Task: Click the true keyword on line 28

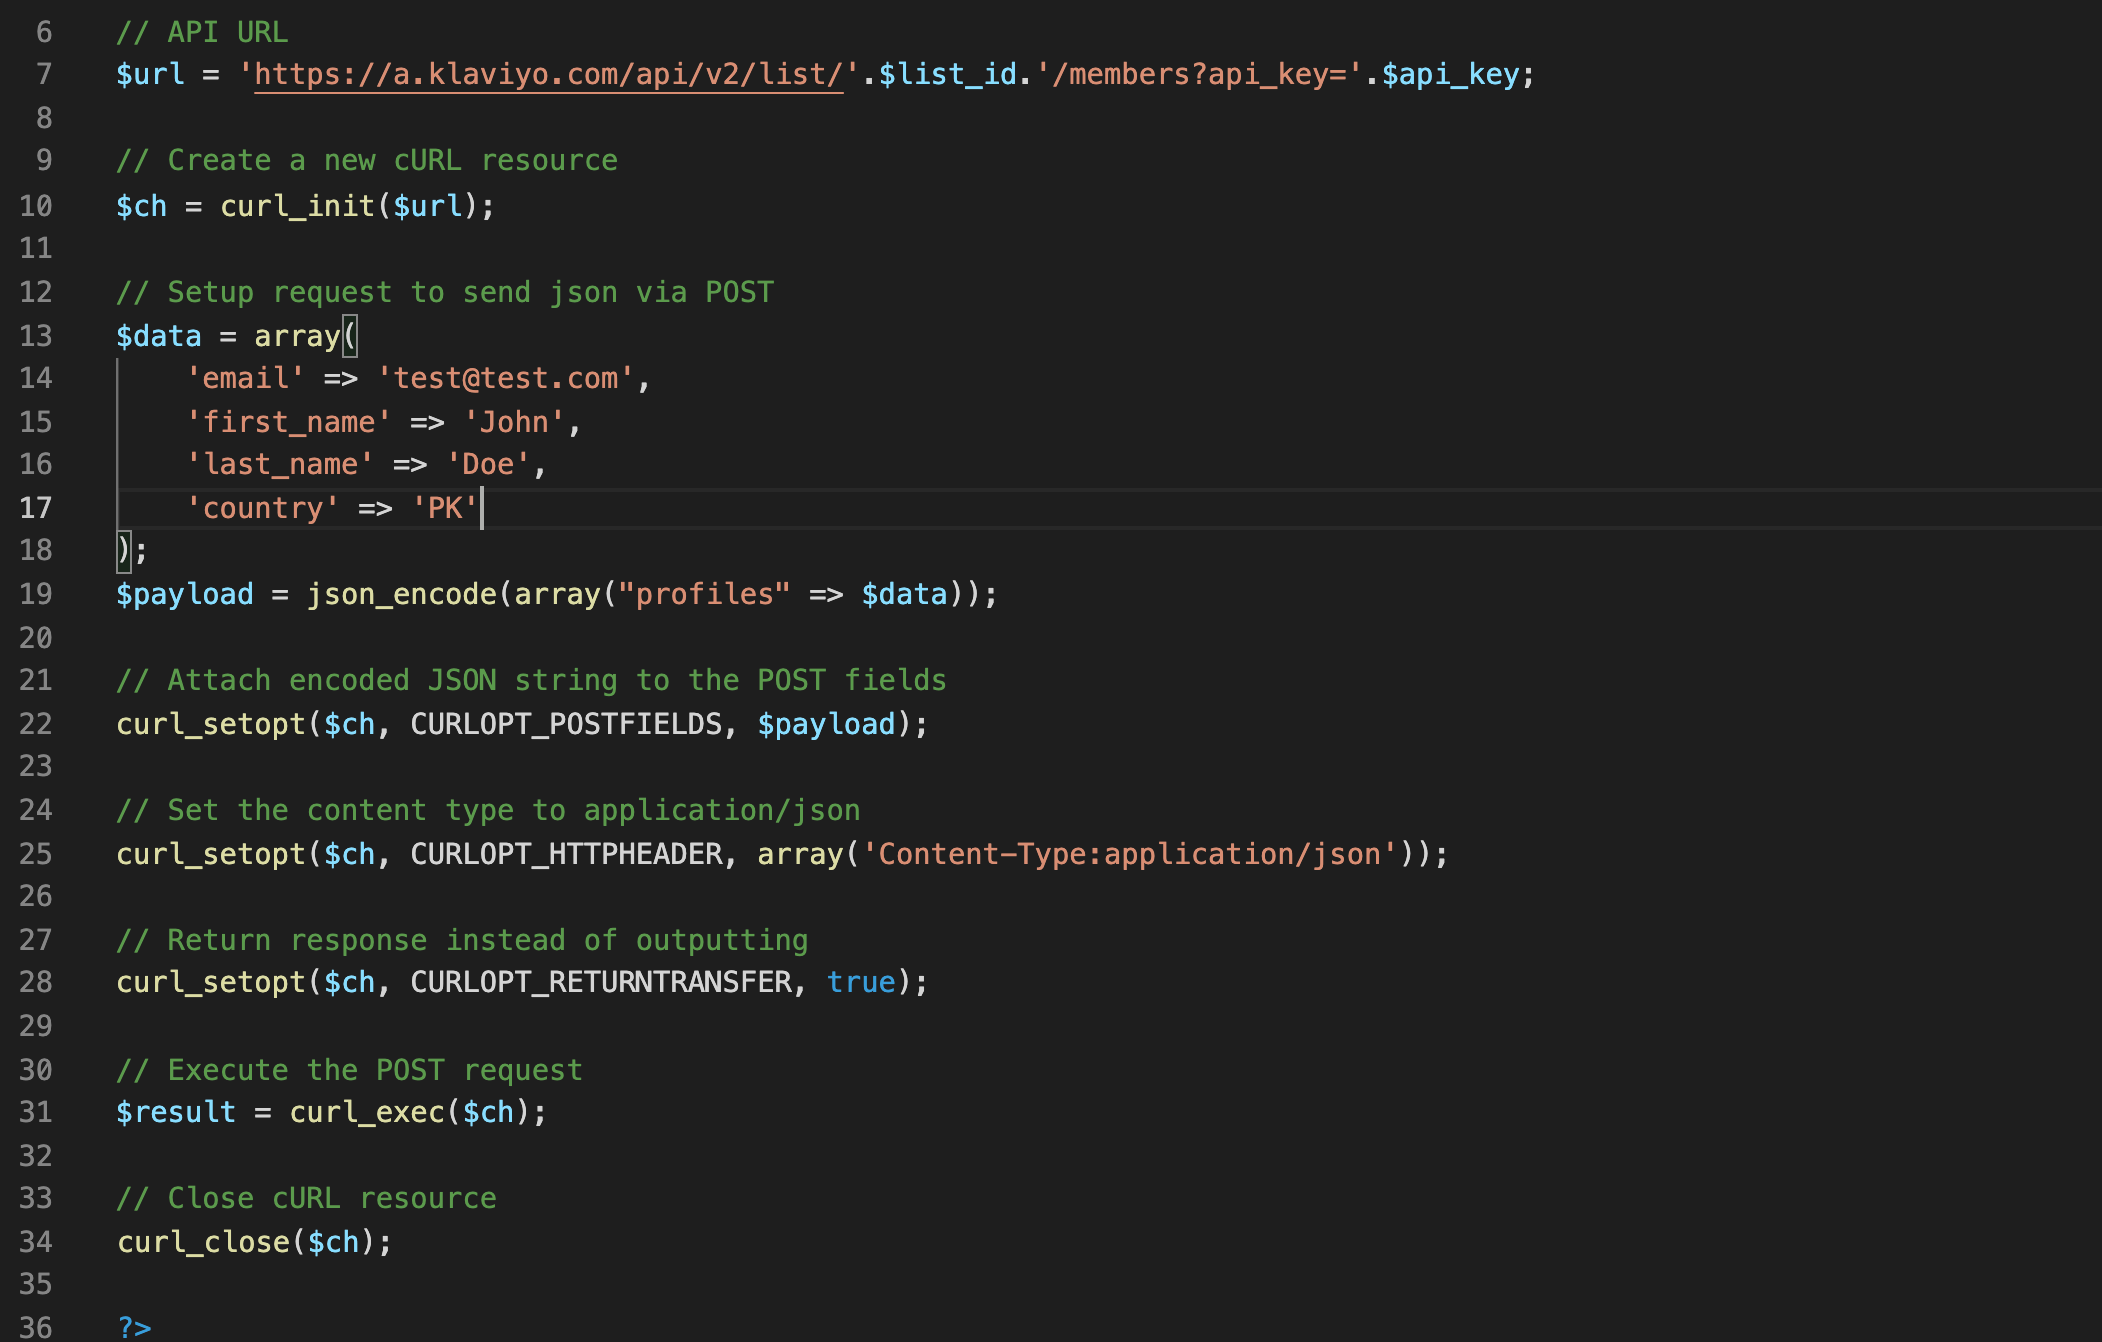Action: pyautogui.click(x=861, y=982)
